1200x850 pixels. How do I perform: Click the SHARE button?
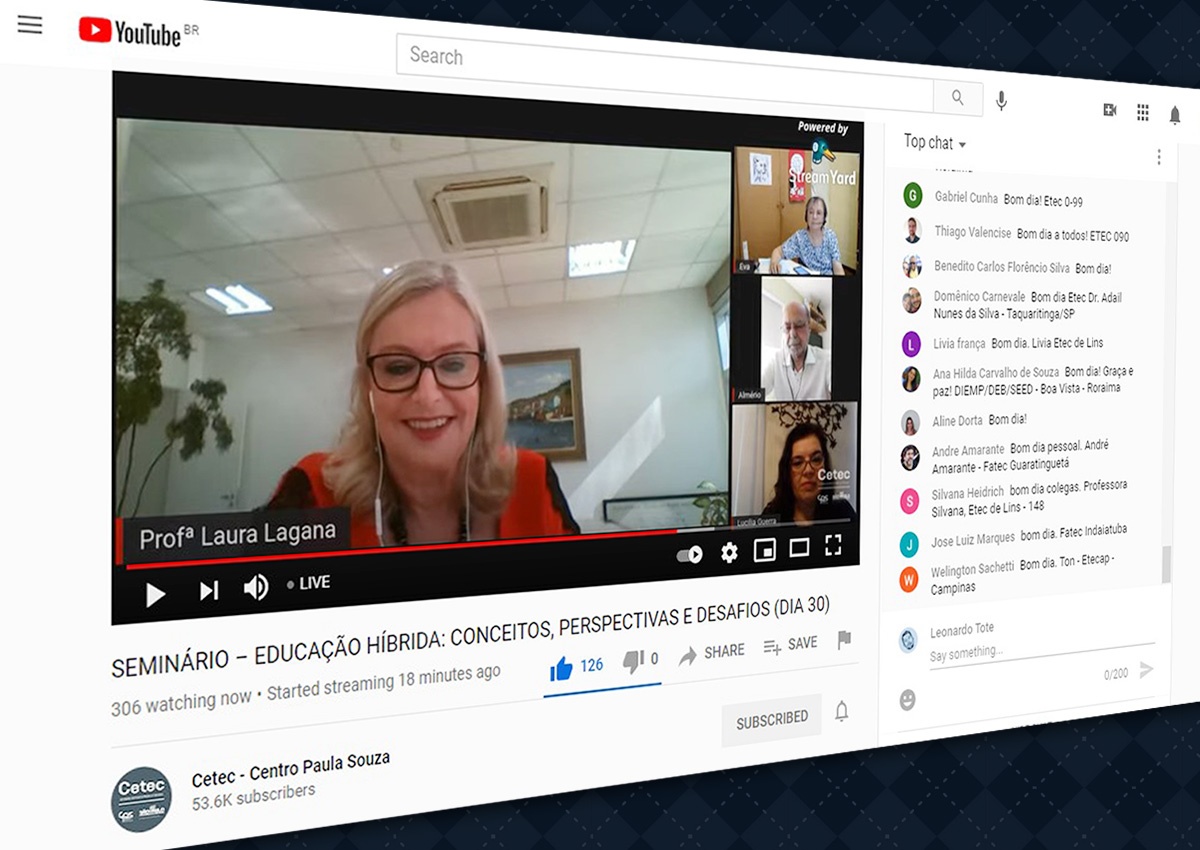[x=712, y=653]
